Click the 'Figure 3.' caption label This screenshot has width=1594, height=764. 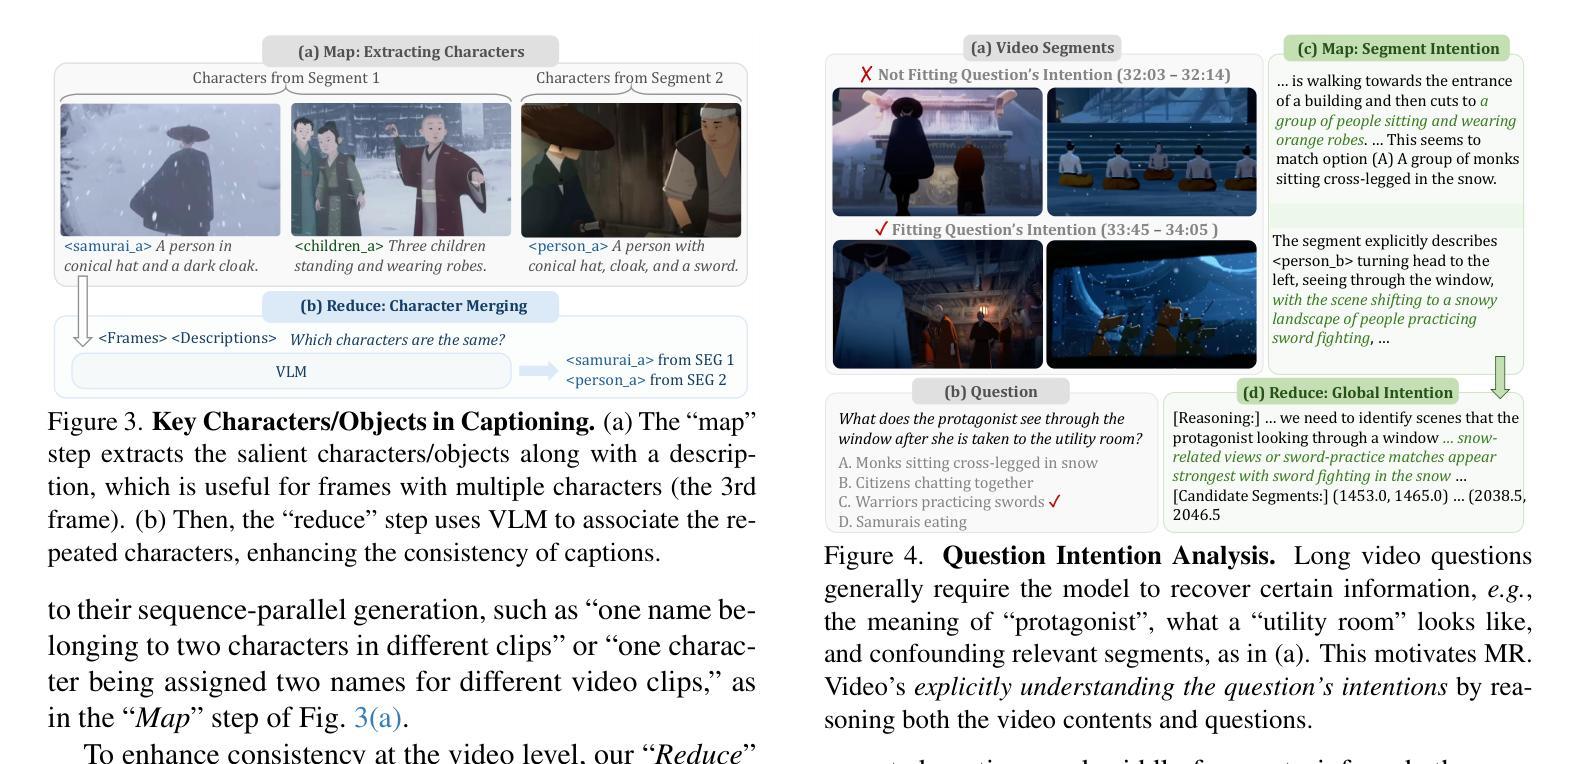tap(95, 421)
